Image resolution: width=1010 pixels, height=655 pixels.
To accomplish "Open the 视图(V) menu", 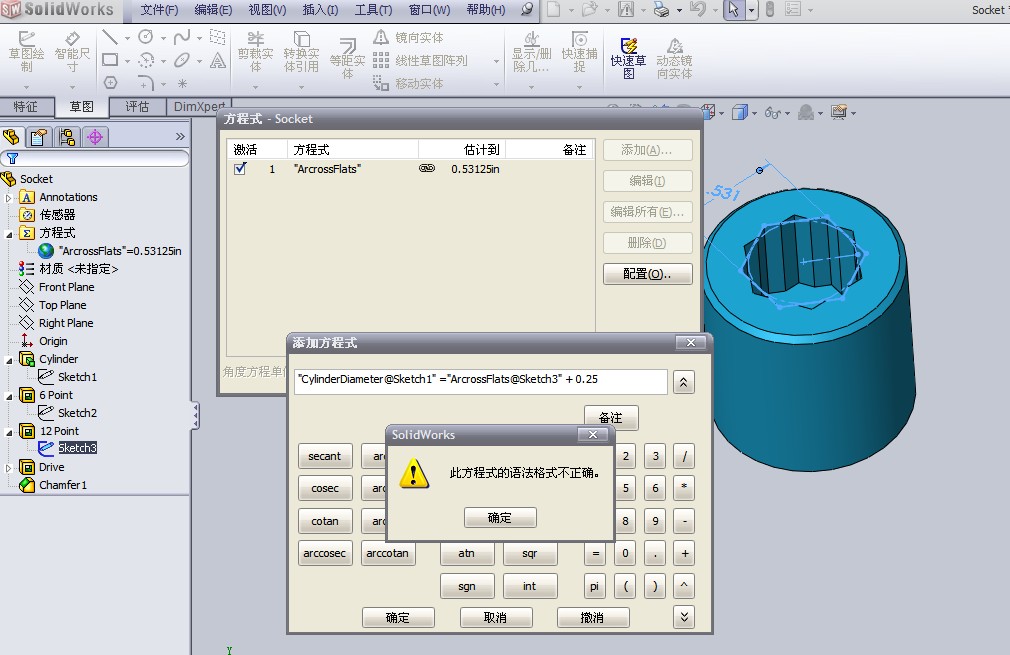I will (267, 10).
